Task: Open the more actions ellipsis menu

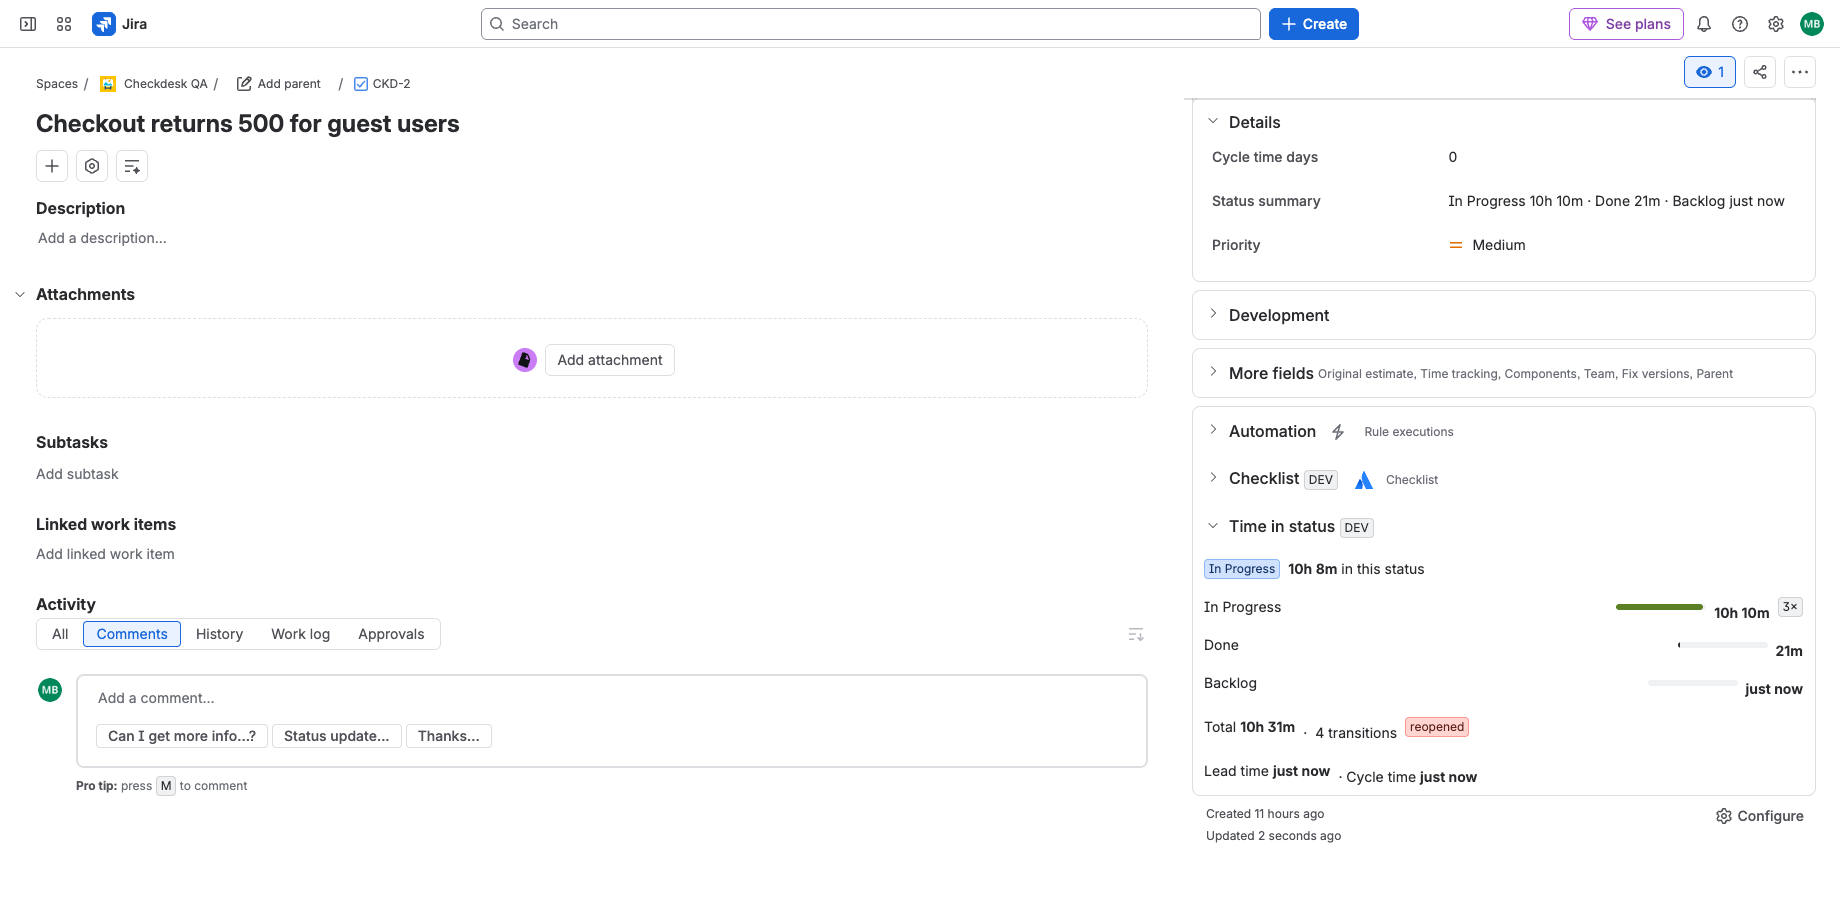Action: (x=1800, y=72)
